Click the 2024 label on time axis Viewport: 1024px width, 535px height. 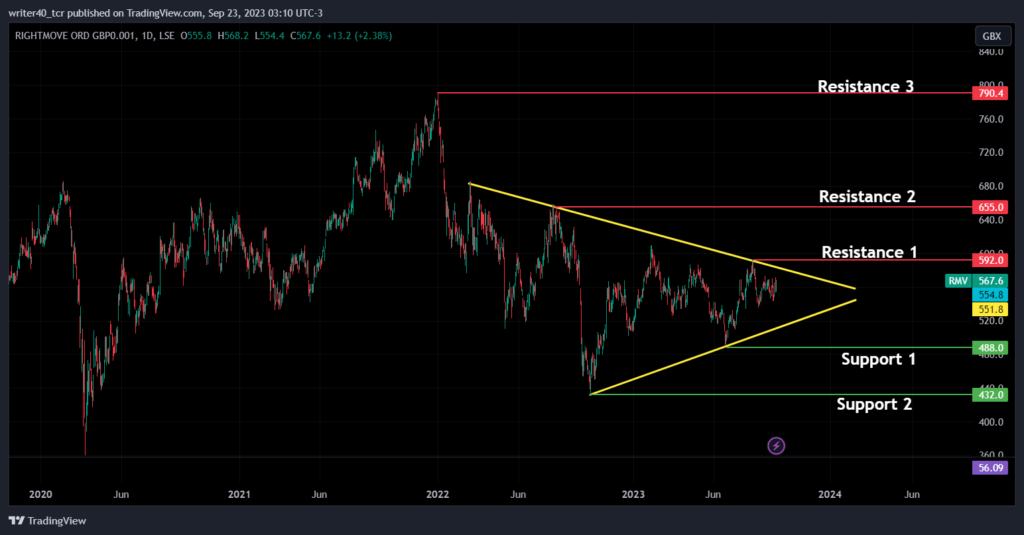click(x=830, y=494)
